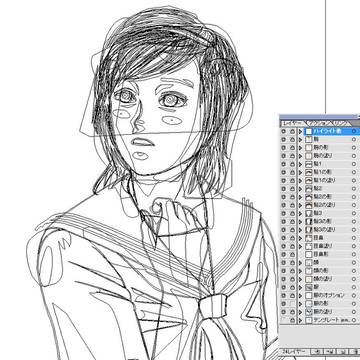Expand the 服のオプション layer disclosure triangle
This screenshot has width=360, height=360.
pyautogui.click(x=300, y=295)
